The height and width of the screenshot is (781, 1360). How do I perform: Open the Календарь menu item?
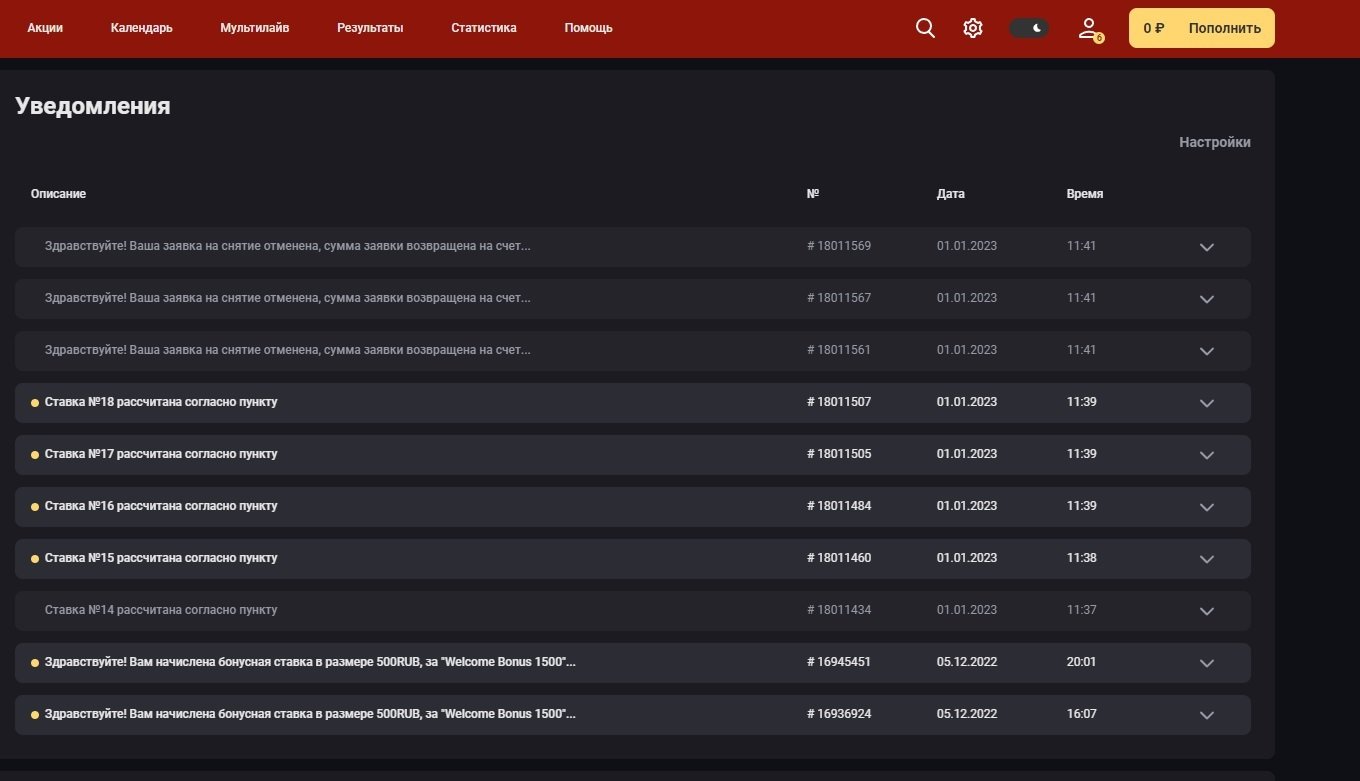(x=141, y=28)
